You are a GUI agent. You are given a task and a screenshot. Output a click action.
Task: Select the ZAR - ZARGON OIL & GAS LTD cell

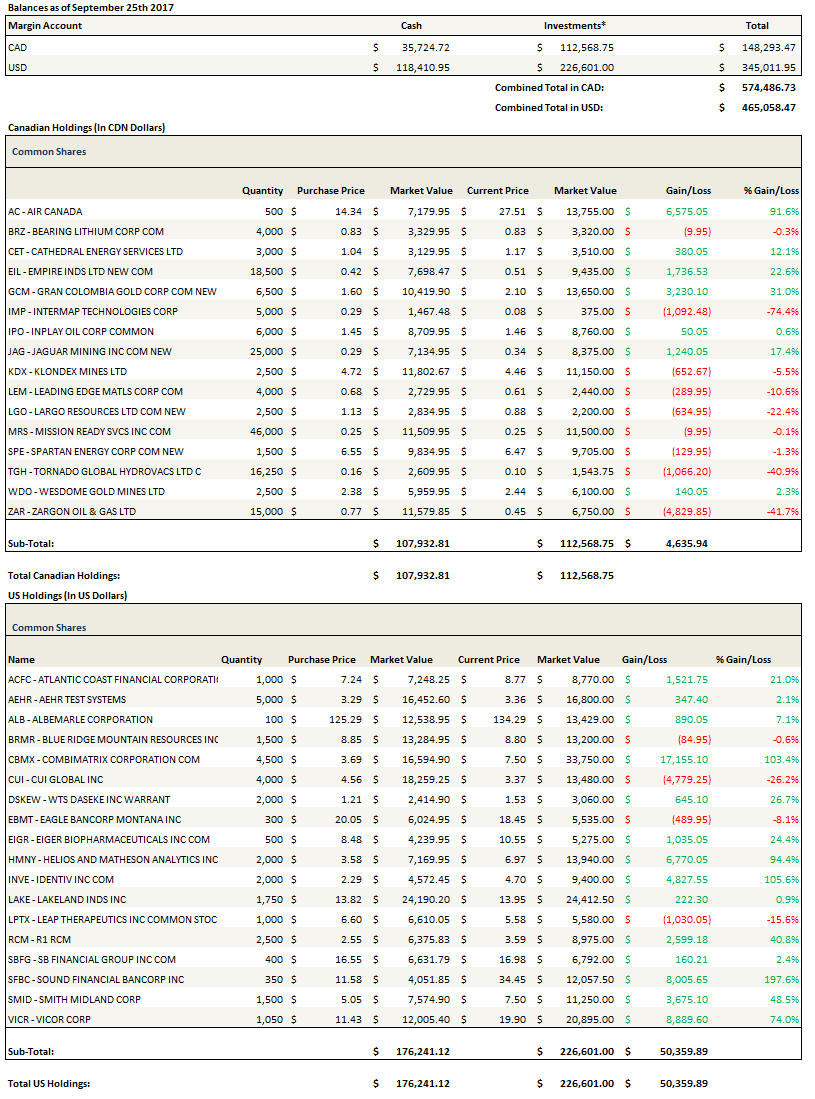pos(71,512)
